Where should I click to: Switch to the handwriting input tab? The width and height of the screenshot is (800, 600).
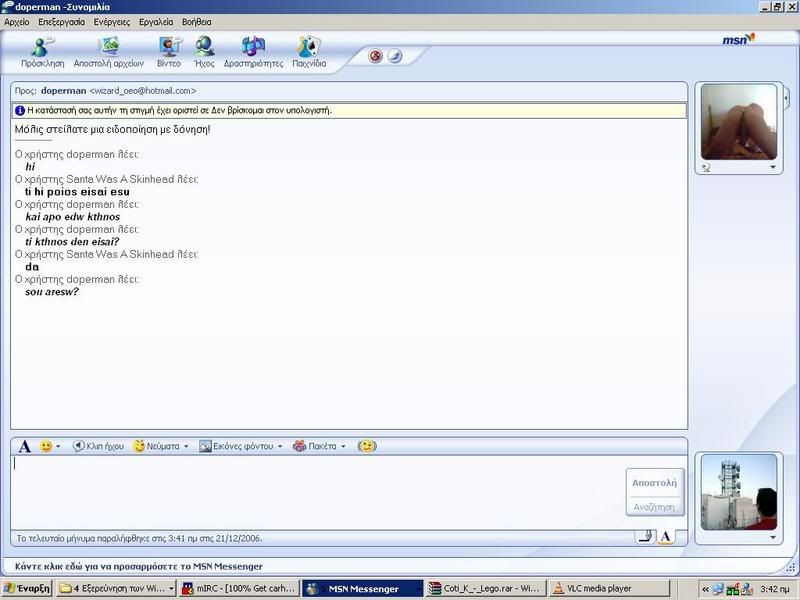coord(646,537)
